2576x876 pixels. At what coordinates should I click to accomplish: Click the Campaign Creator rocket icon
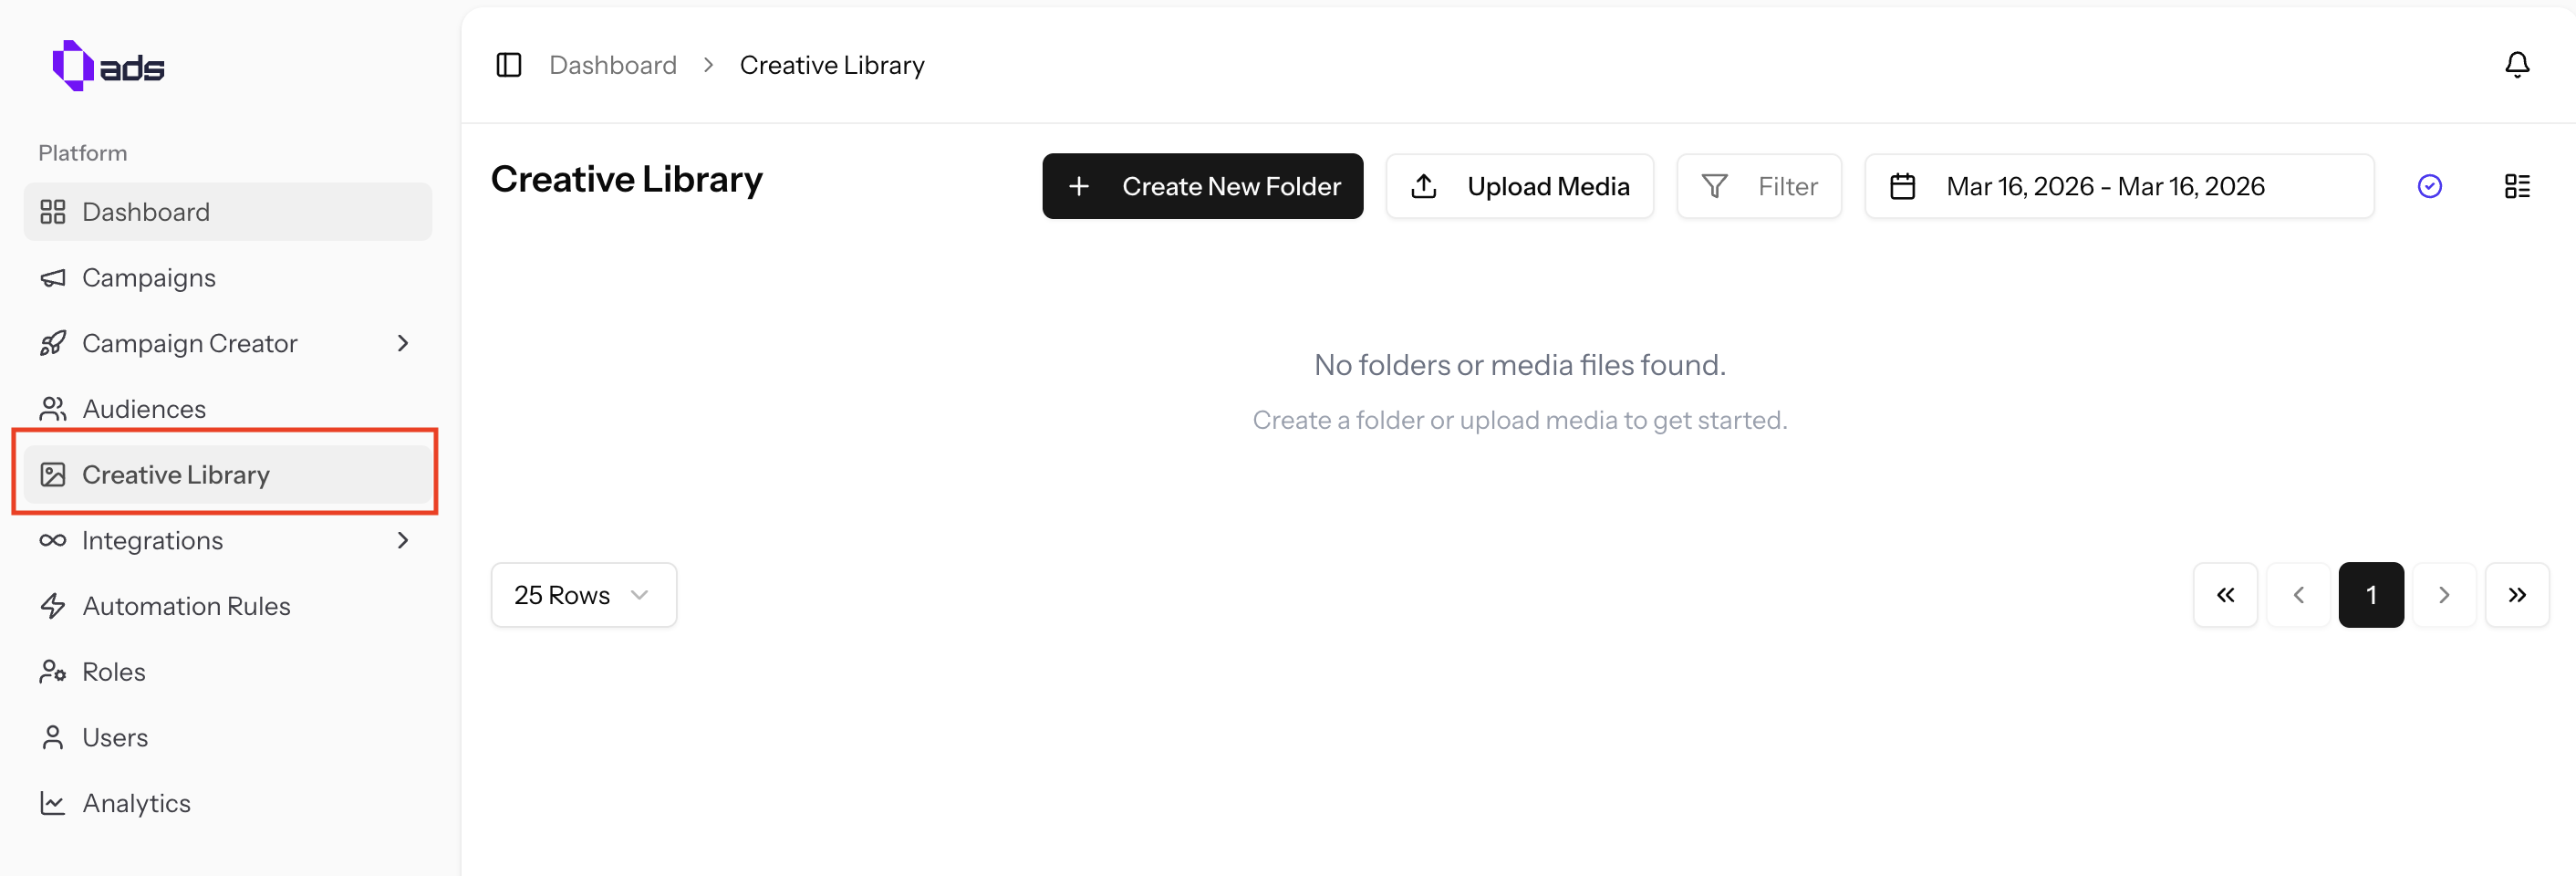[53, 343]
